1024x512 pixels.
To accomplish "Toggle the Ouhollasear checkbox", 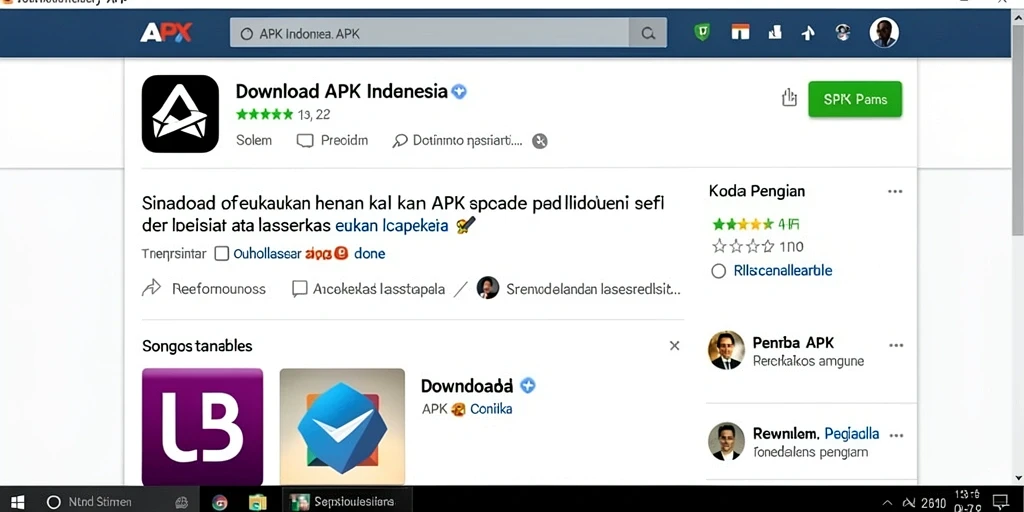I will [x=222, y=253].
